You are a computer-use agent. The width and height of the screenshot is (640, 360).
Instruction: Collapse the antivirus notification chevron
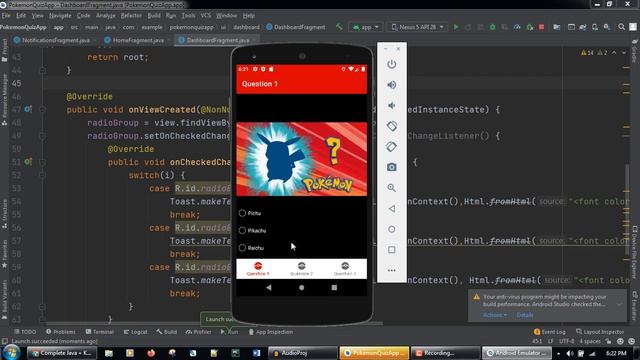click(x=620, y=304)
